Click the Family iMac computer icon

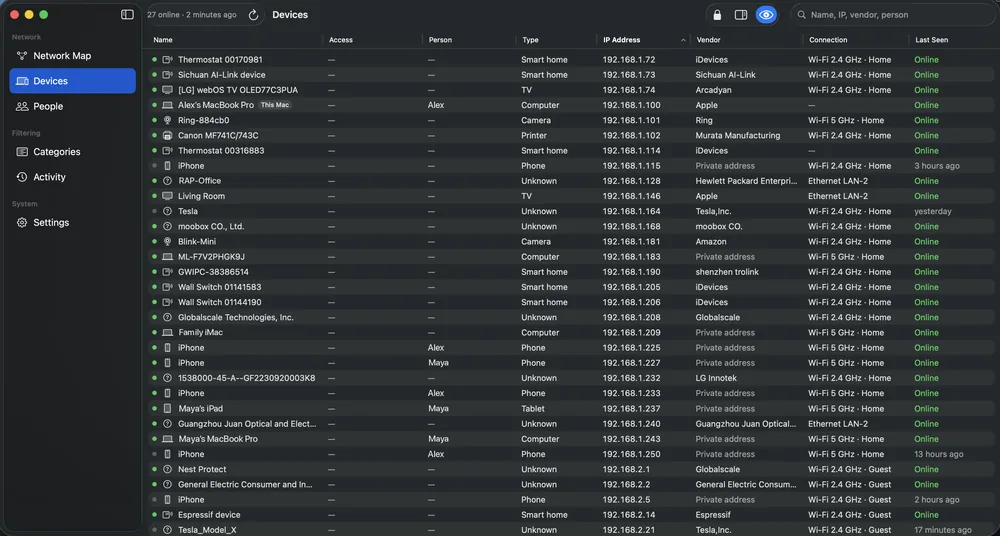pos(168,332)
